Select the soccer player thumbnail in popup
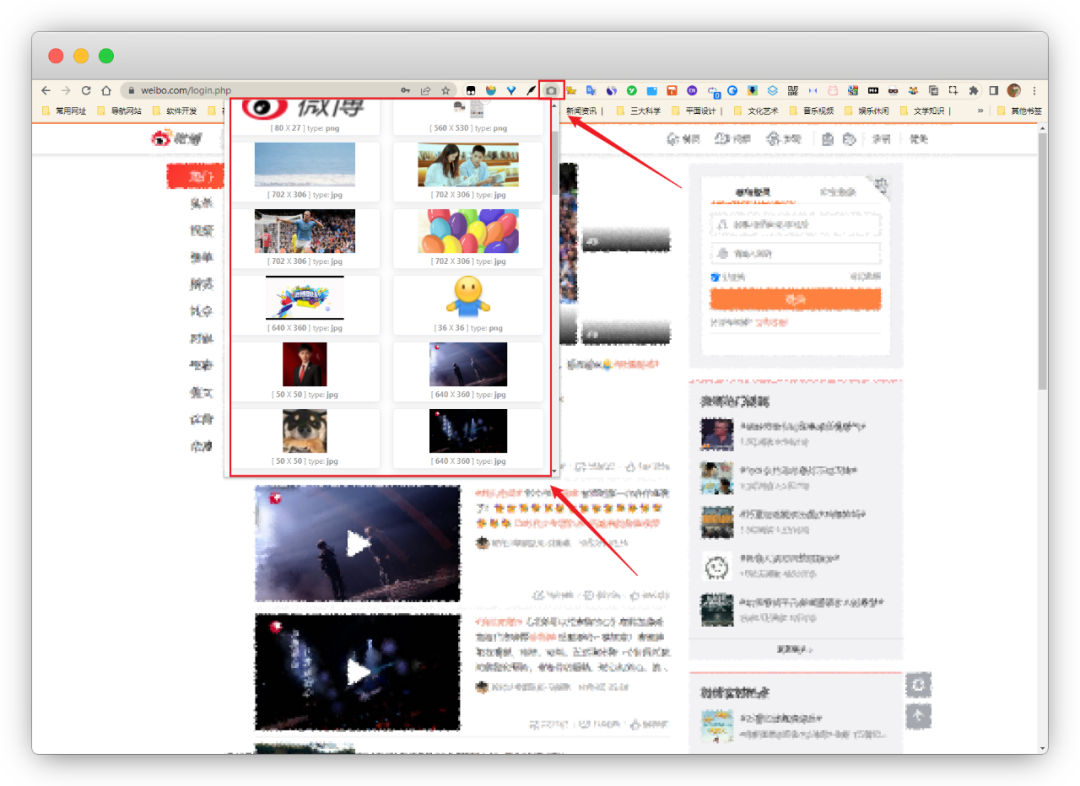The width and height of the screenshot is (1080, 786). pyautogui.click(x=304, y=232)
